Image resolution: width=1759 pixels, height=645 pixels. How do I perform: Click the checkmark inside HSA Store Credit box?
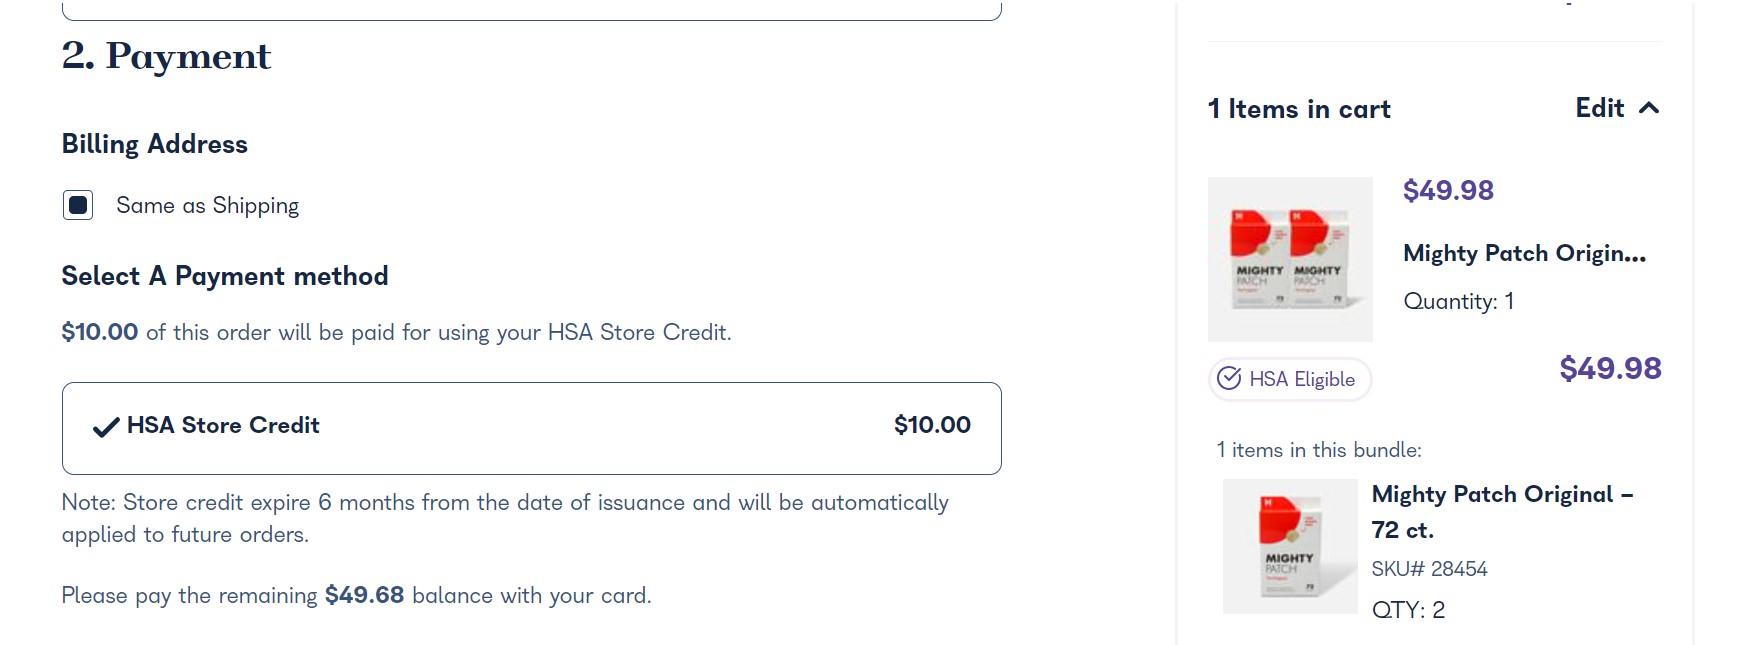point(105,427)
